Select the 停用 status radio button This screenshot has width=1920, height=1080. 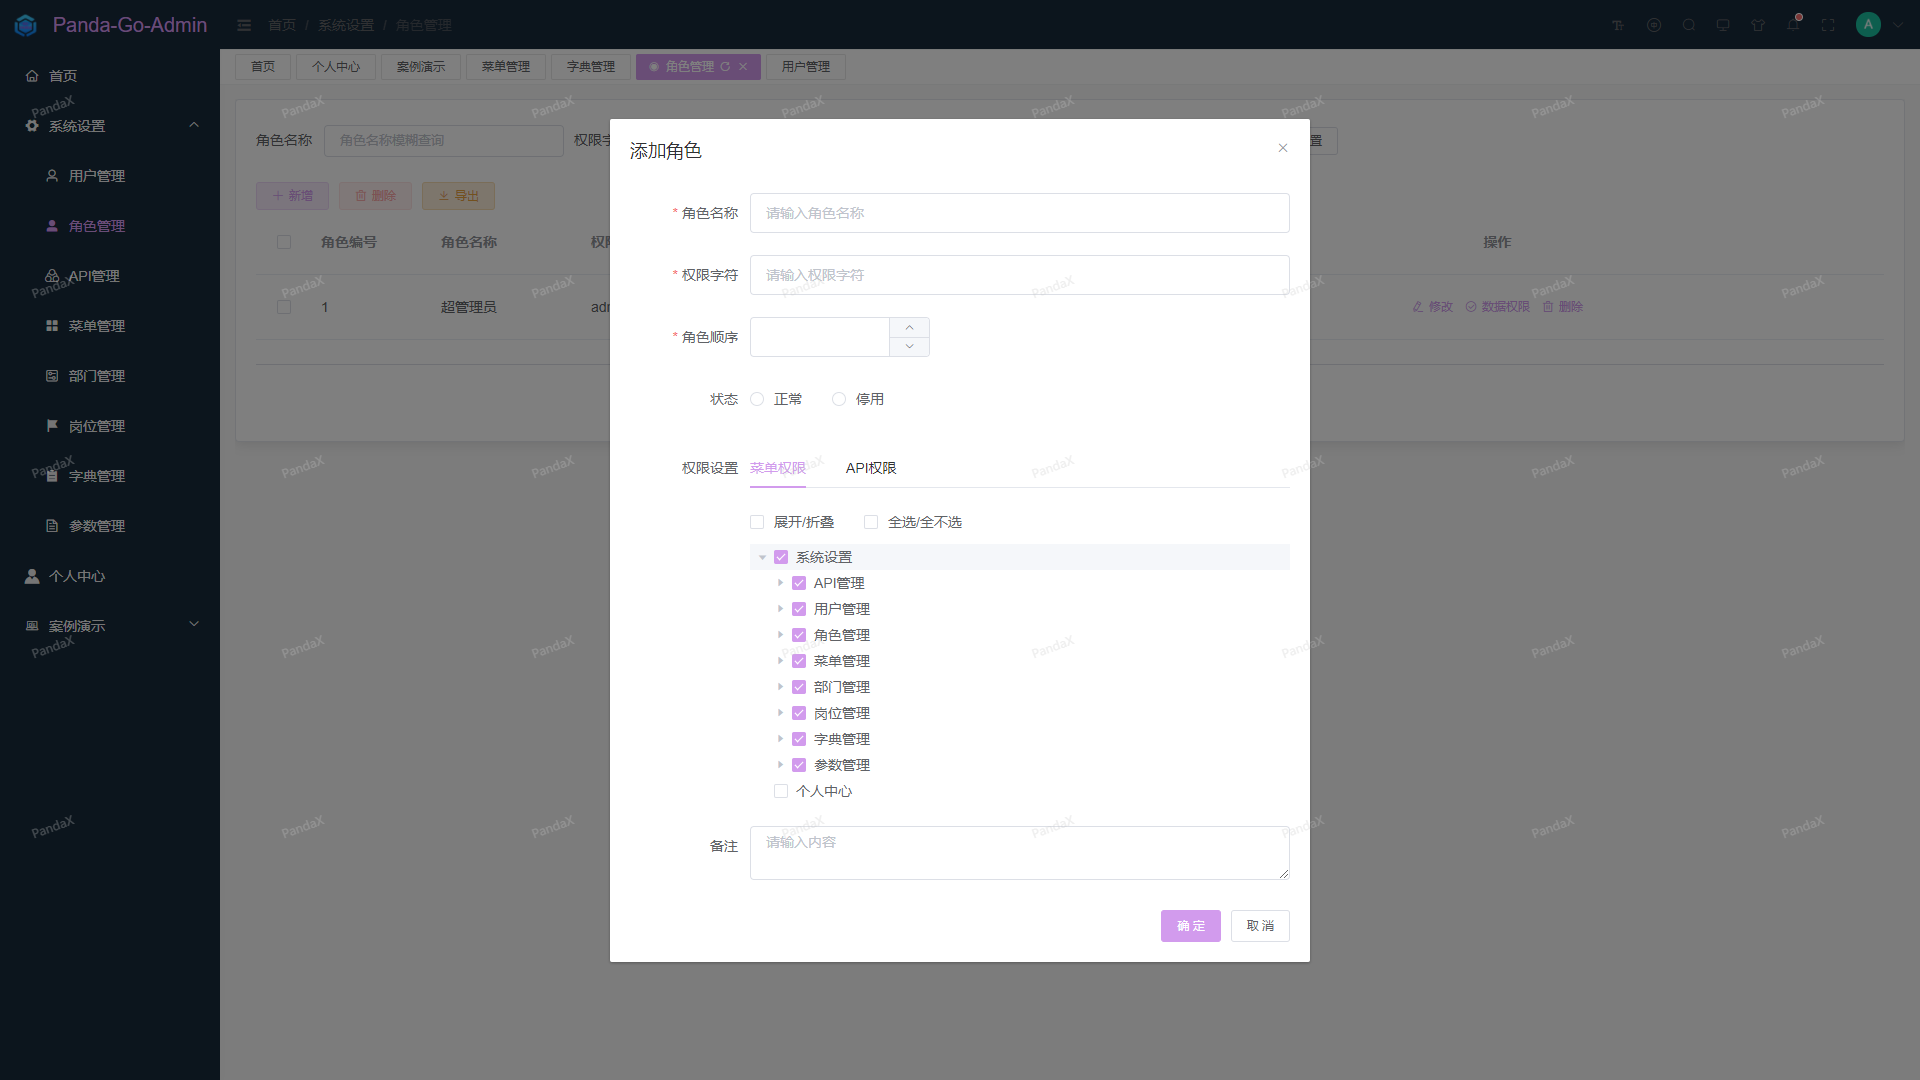click(x=839, y=399)
